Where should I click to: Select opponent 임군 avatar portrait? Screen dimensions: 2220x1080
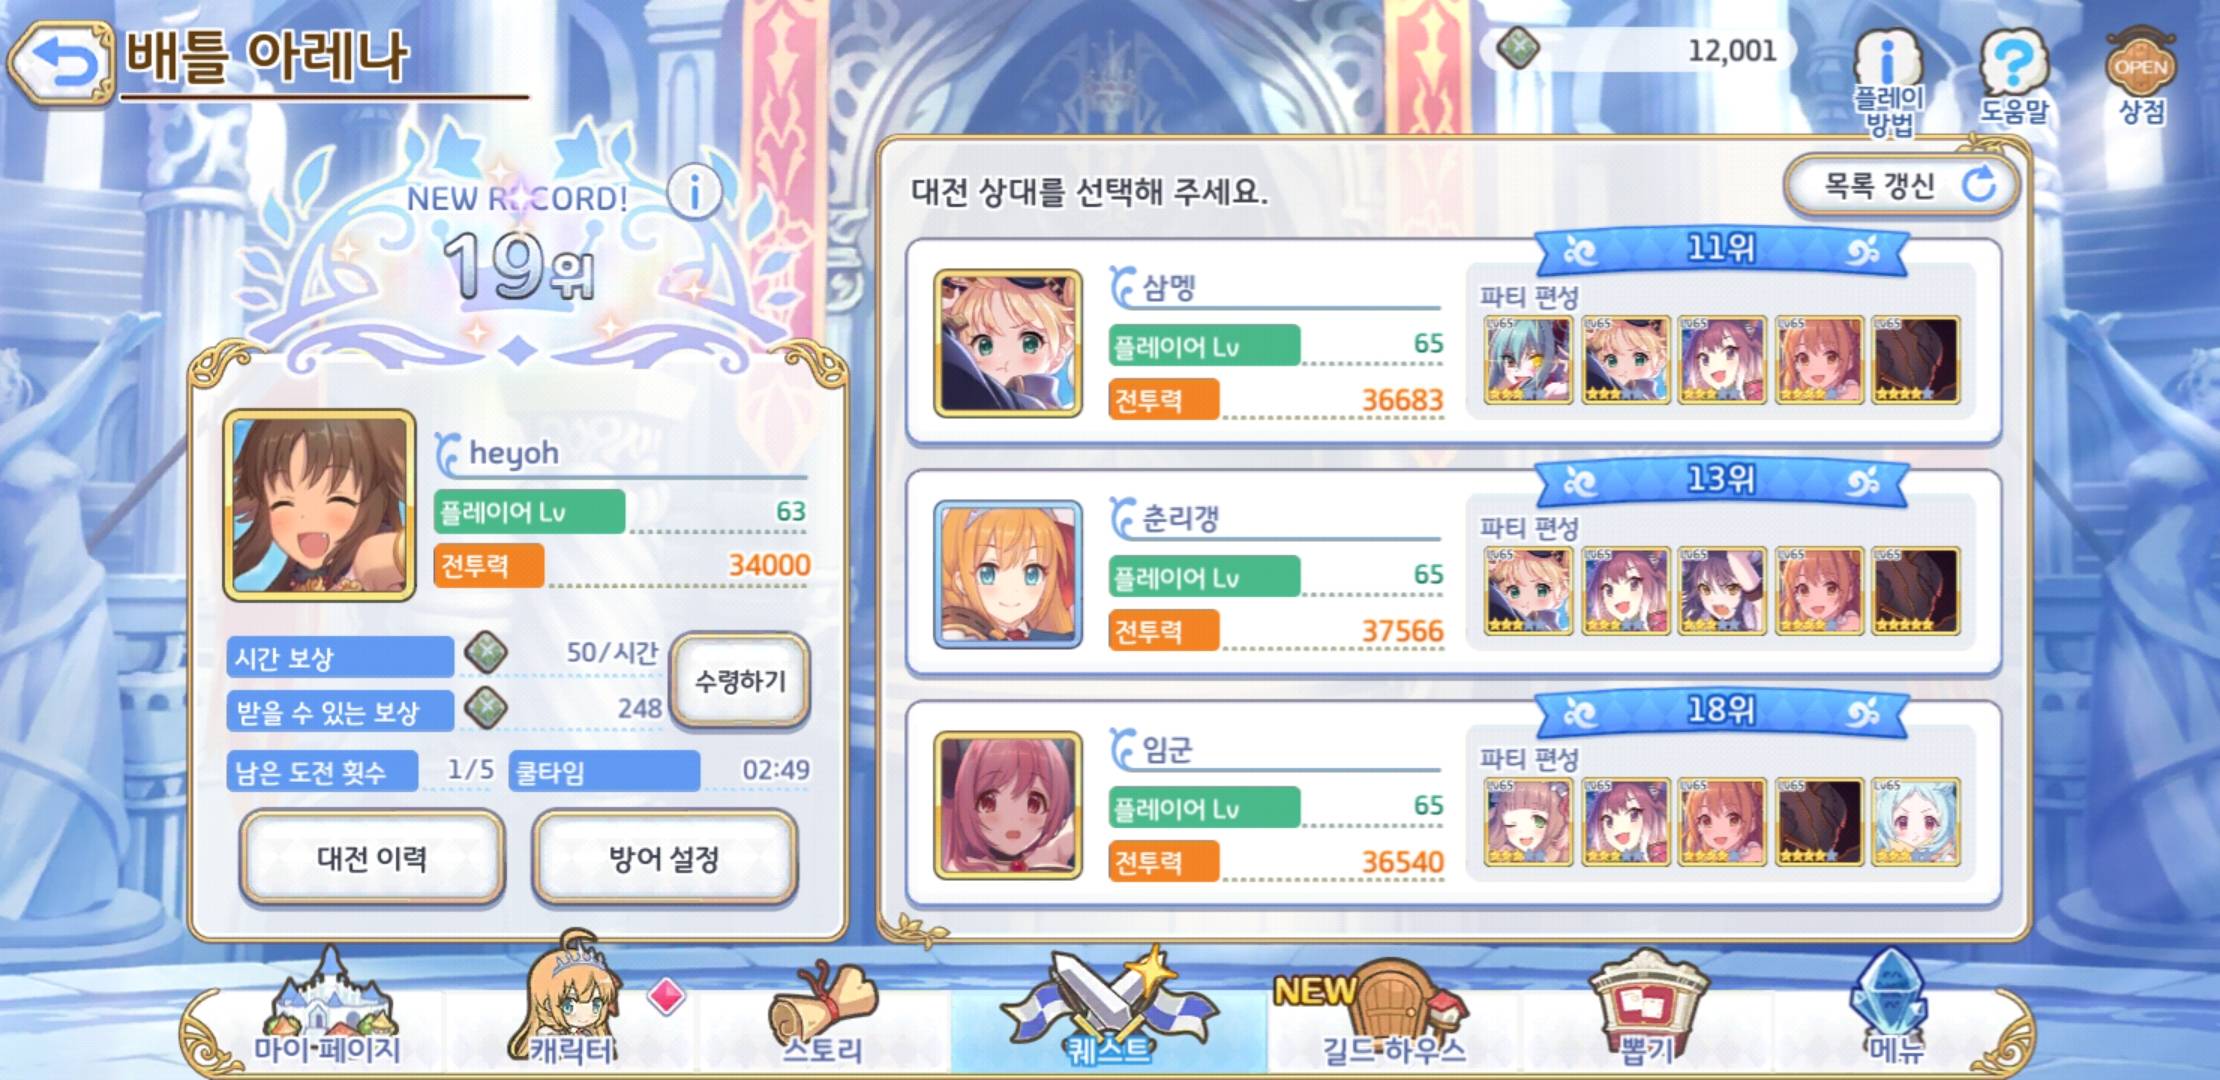1008,805
